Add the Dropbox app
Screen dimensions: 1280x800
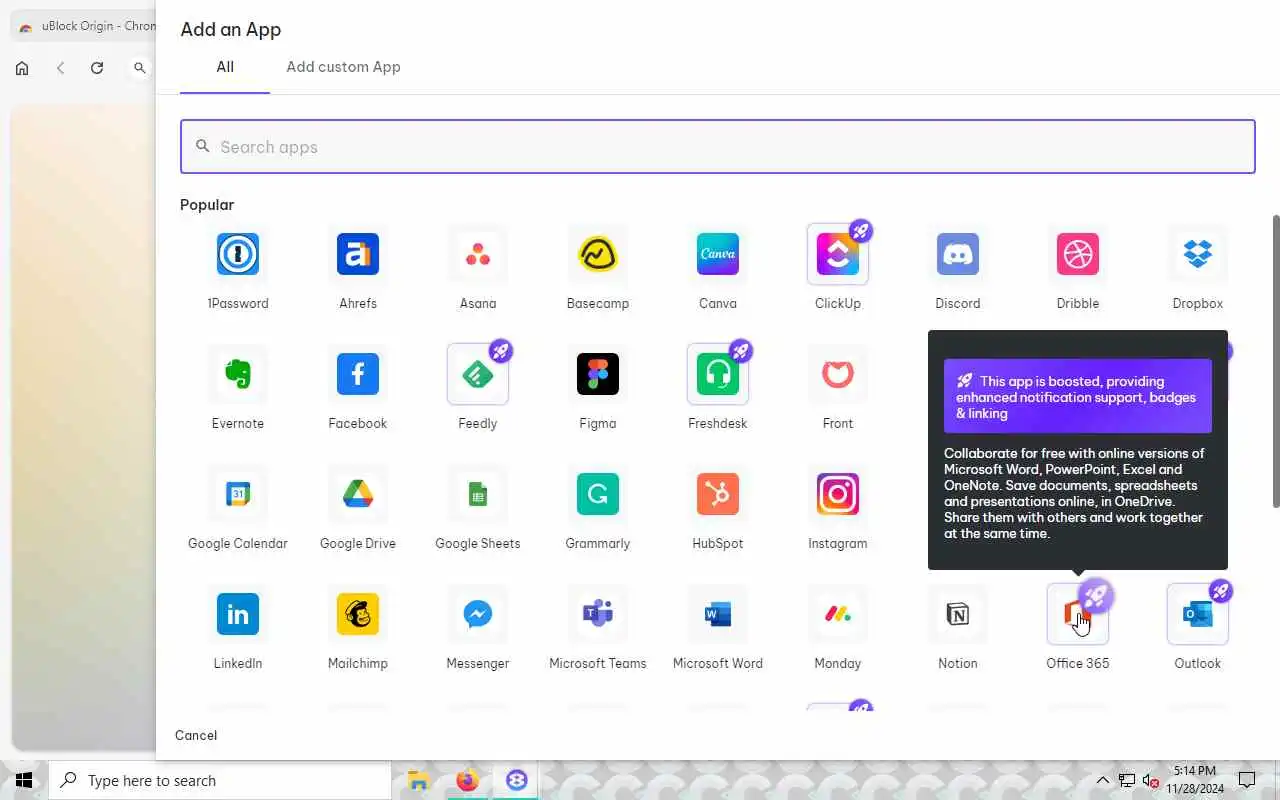click(1198, 254)
